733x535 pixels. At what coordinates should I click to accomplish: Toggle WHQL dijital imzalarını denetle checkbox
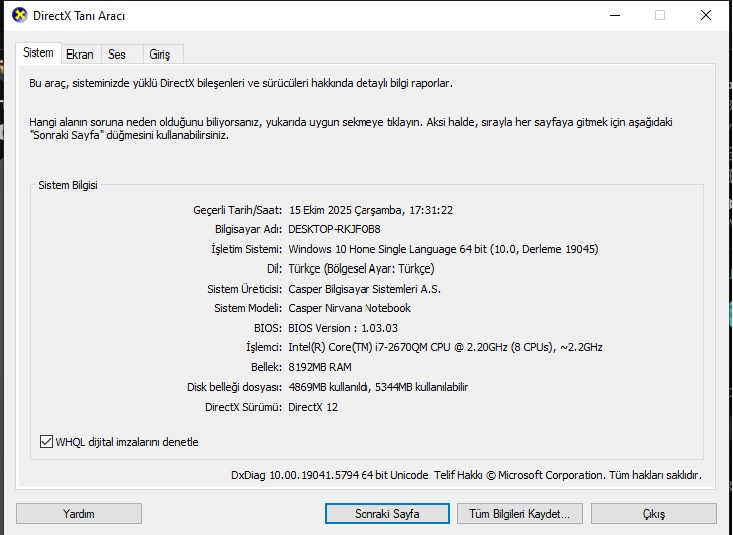[x=46, y=441]
